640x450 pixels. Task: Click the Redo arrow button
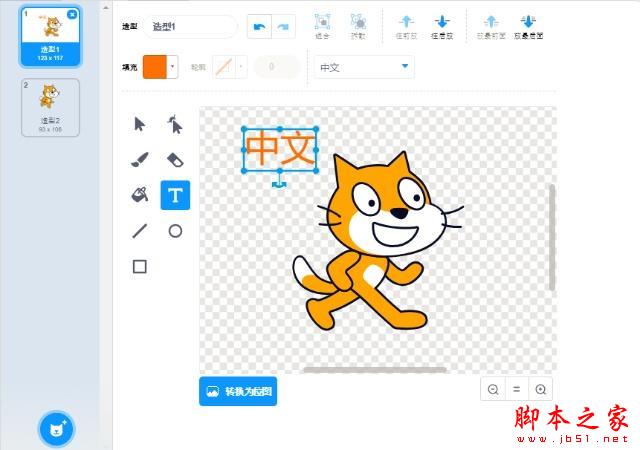point(283,27)
